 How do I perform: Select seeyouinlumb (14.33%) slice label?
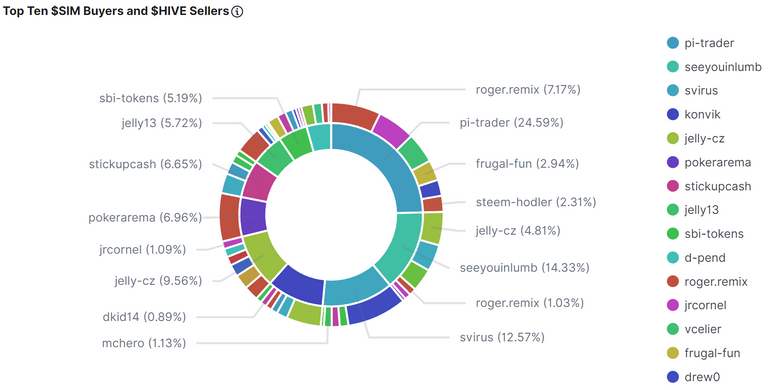tap(524, 268)
